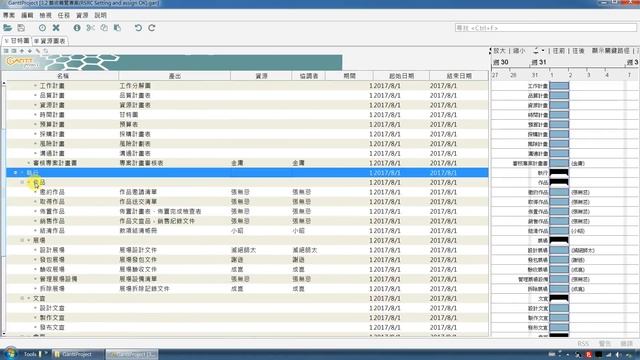
Task: Open the Windows Start button
Action: 10,353
